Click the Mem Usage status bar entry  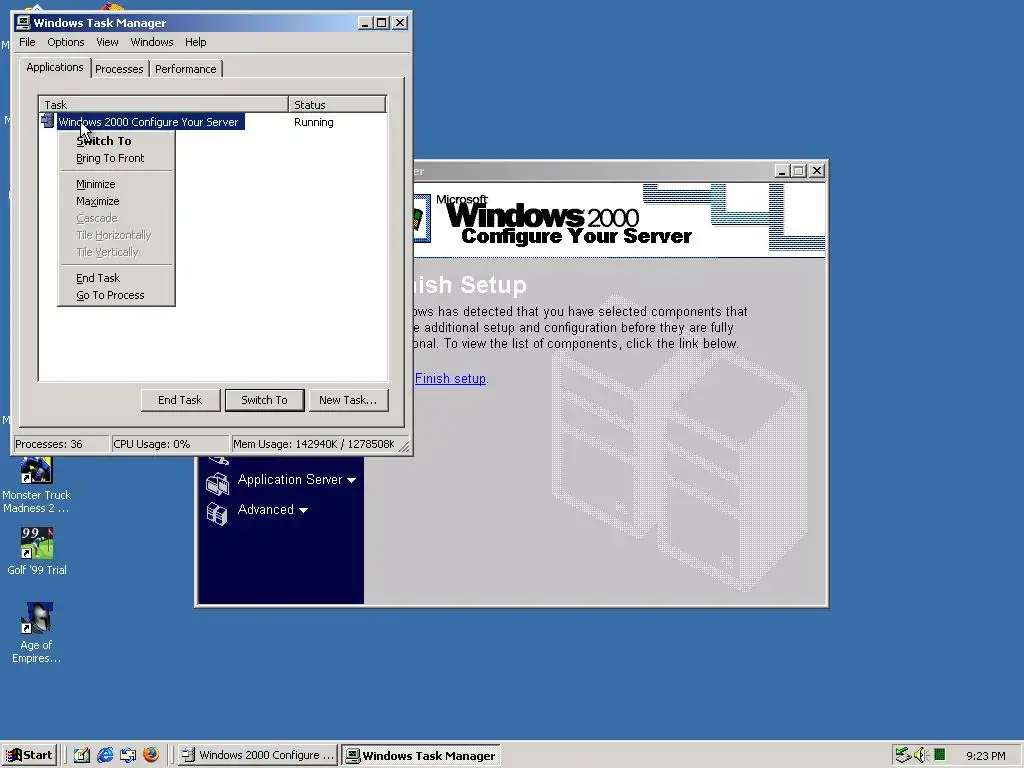click(313, 444)
